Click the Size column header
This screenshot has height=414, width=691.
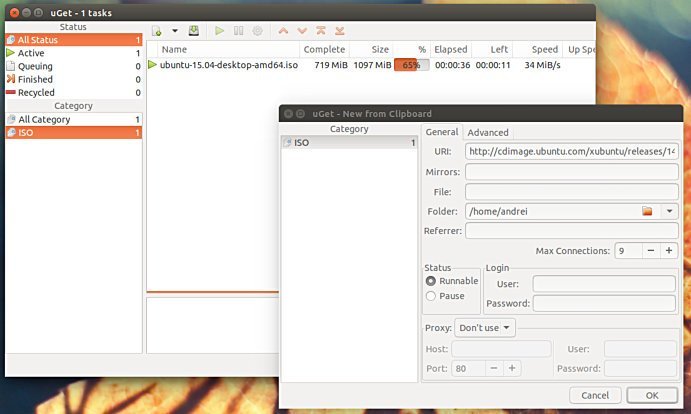pyautogui.click(x=372, y=49)
